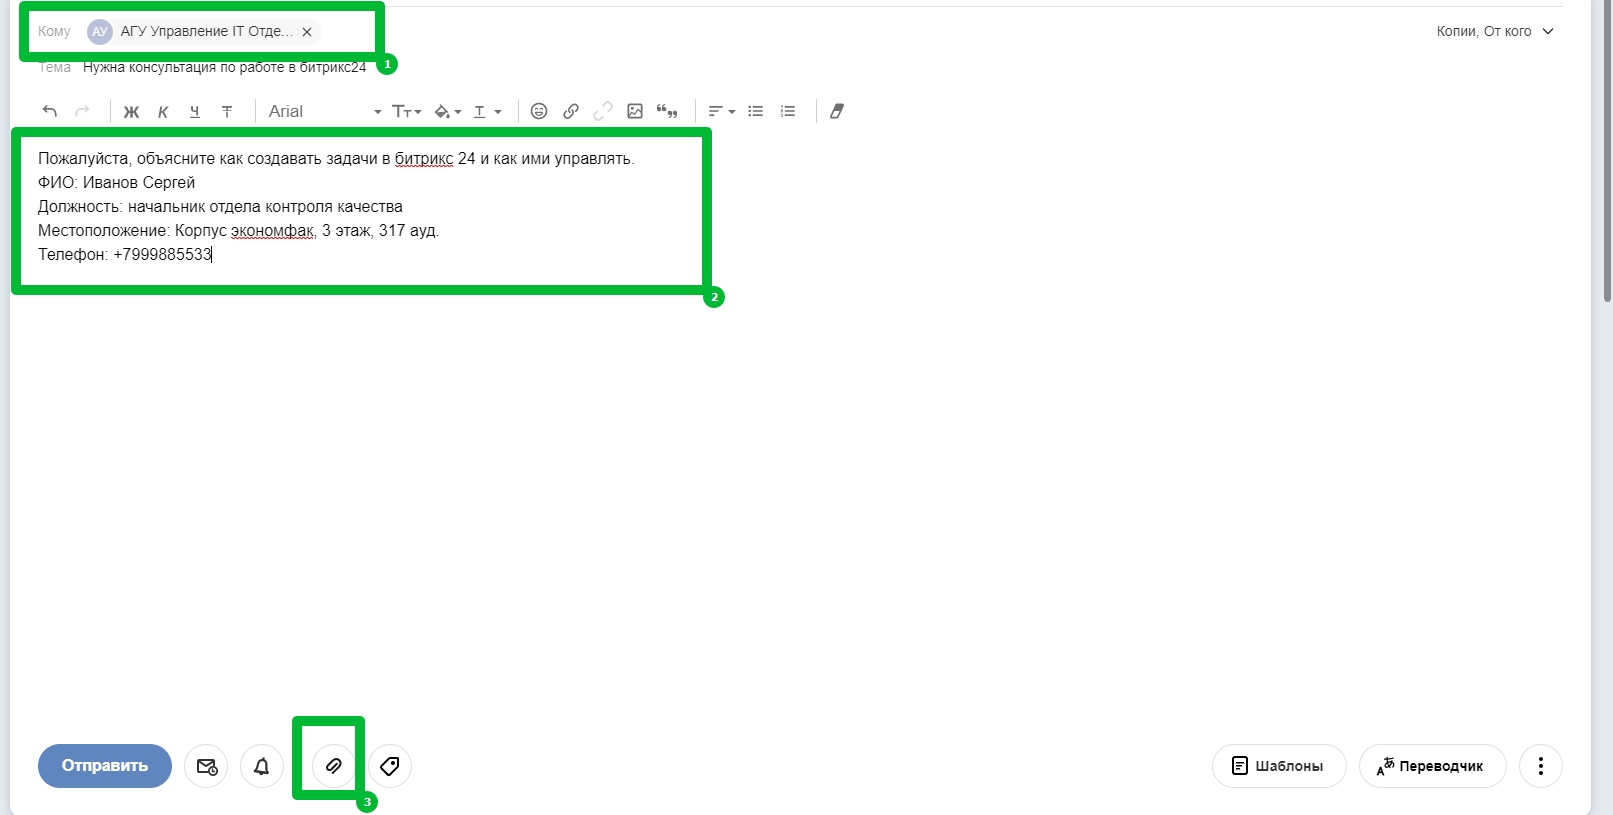Open the Шаблоны templates button
1613x815 pixels.
pos(1278,766)
